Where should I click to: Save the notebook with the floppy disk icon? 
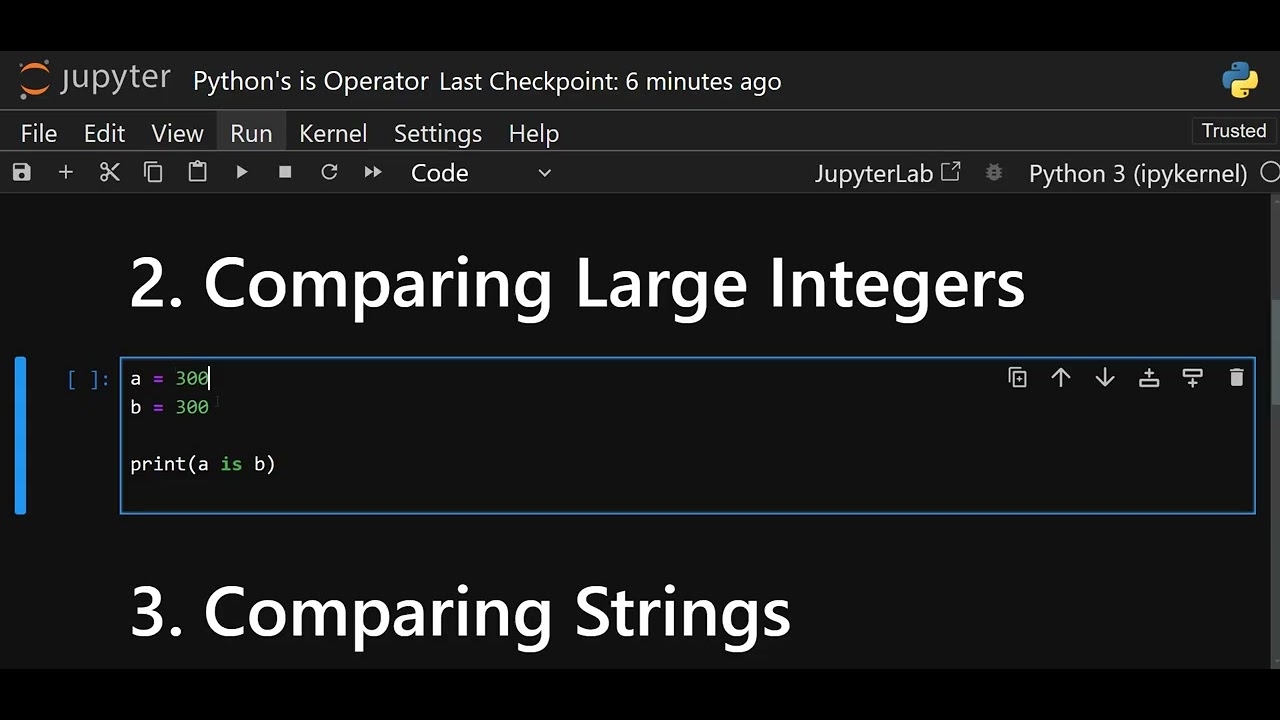coord(22,173)
